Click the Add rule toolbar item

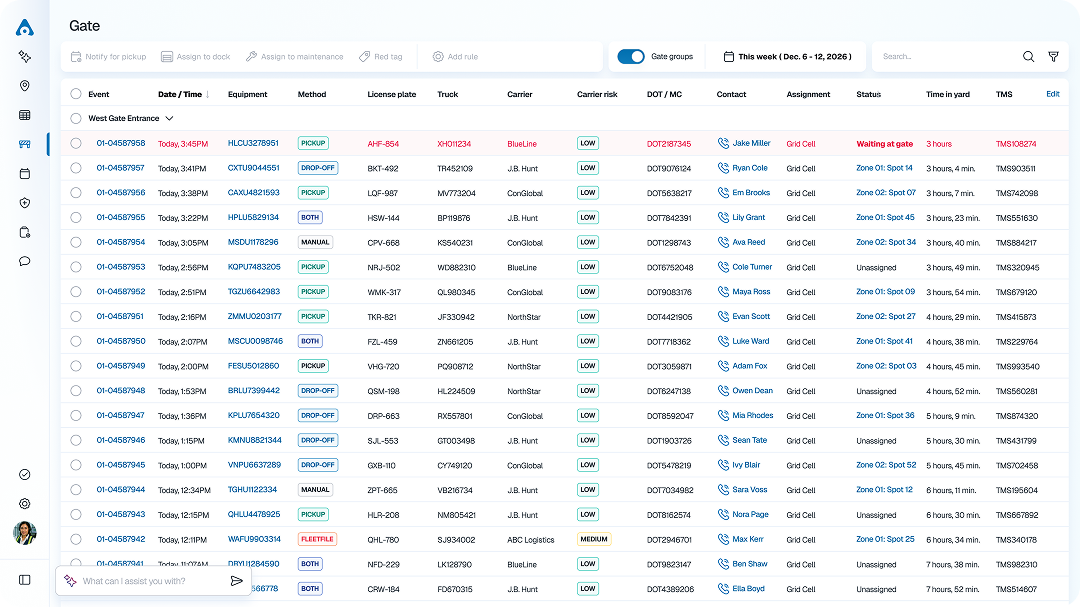coord(455,57)
